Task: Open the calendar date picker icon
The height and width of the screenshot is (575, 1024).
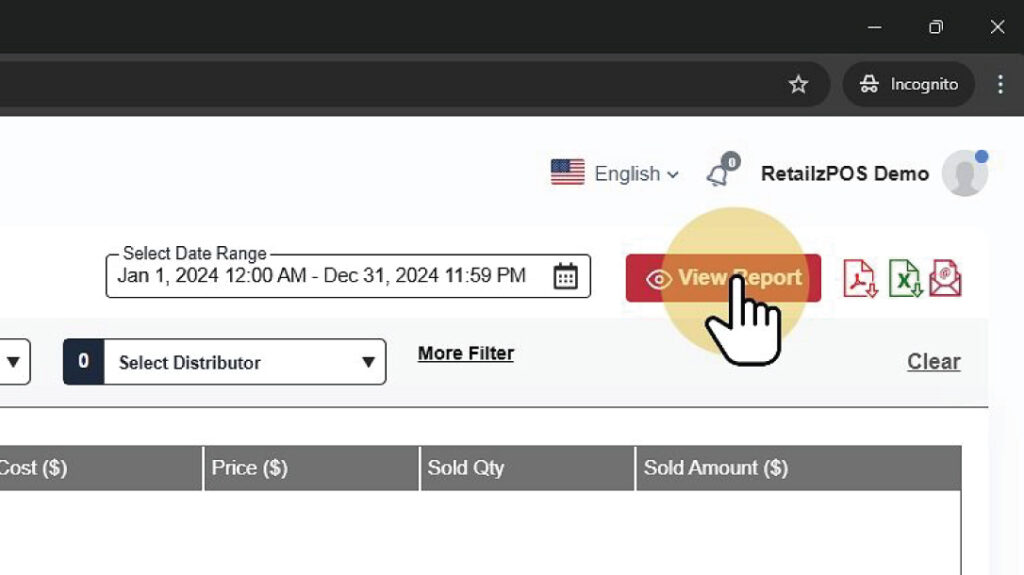Action: (565, 276)
